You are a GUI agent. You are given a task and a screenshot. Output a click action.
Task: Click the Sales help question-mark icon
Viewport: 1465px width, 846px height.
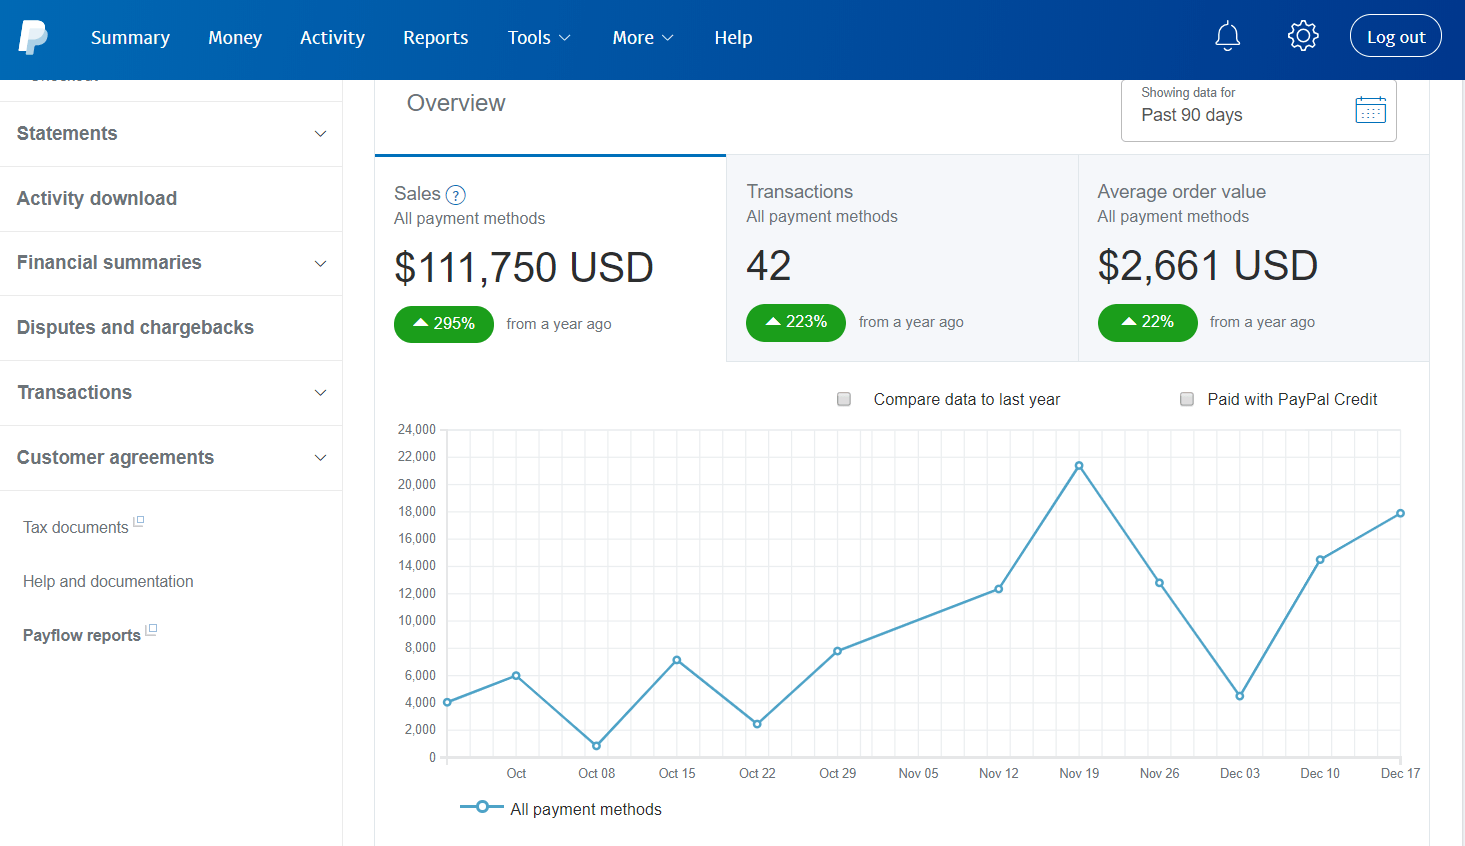point(455,195)
